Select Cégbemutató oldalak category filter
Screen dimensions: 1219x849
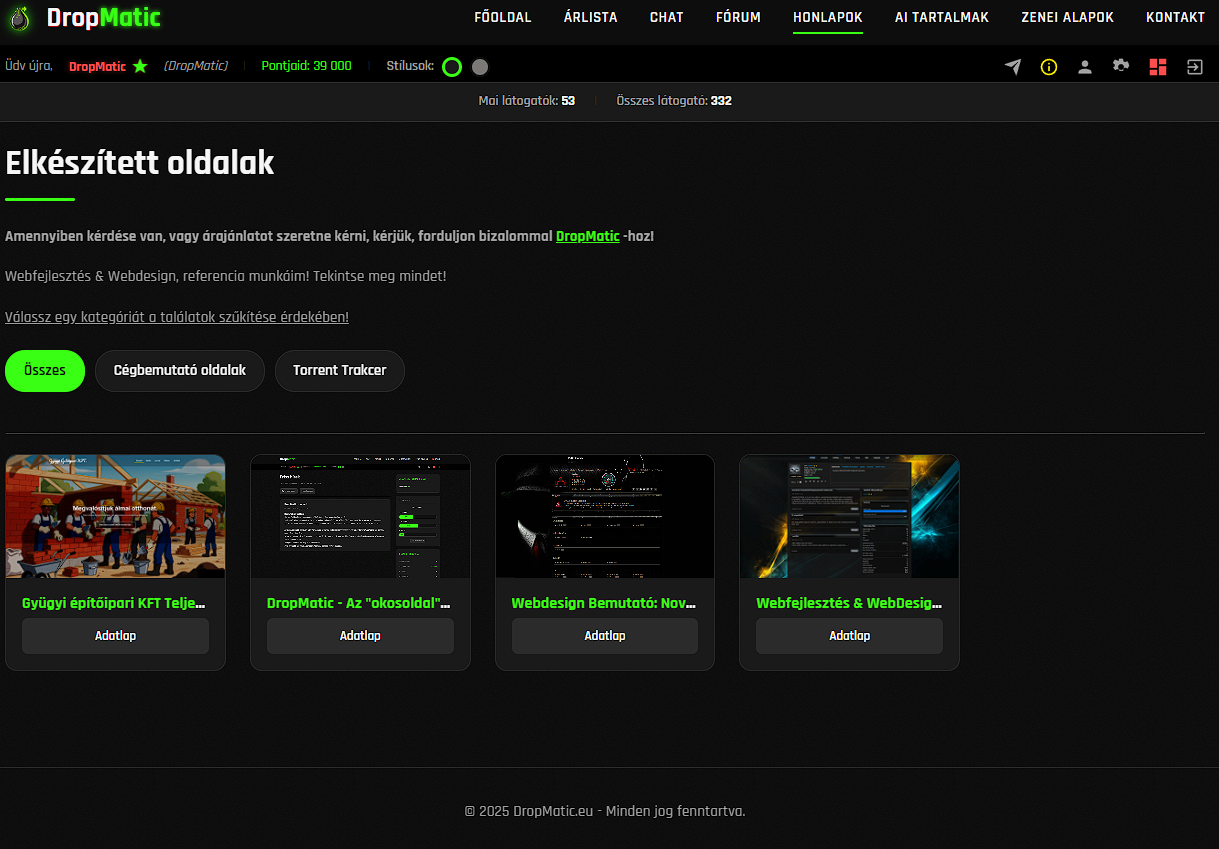[180, 371]
